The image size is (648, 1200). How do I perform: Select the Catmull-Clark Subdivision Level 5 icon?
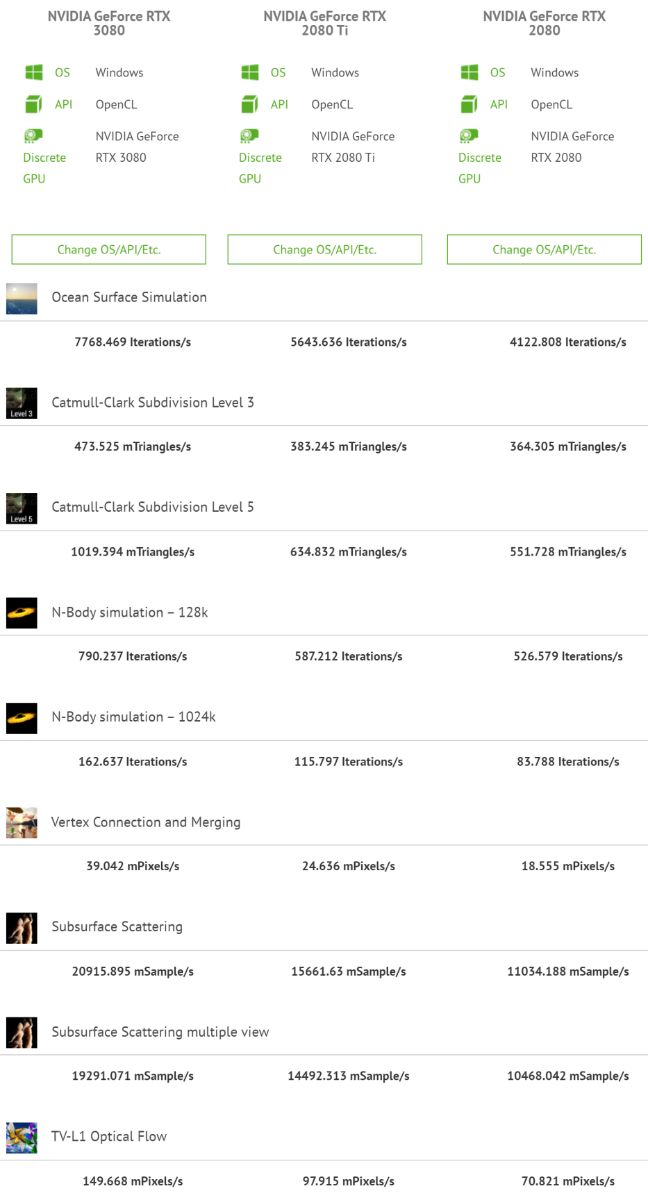click(22, 508)
